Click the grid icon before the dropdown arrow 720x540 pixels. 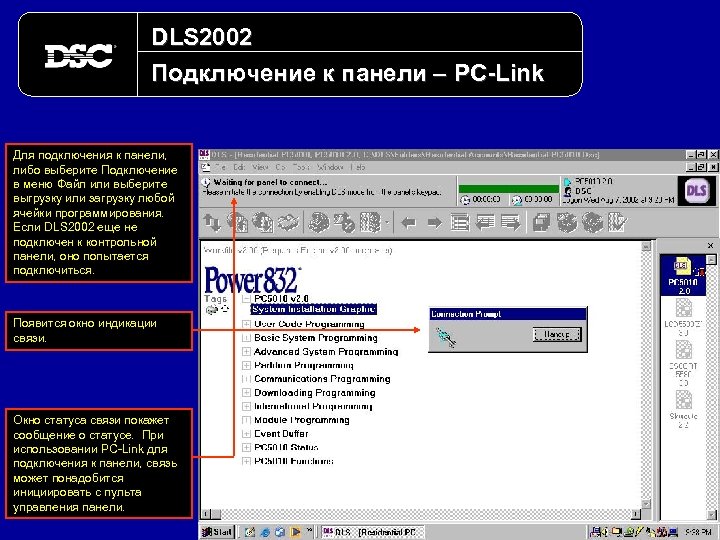pyautogui.click(x=370, y=223)
